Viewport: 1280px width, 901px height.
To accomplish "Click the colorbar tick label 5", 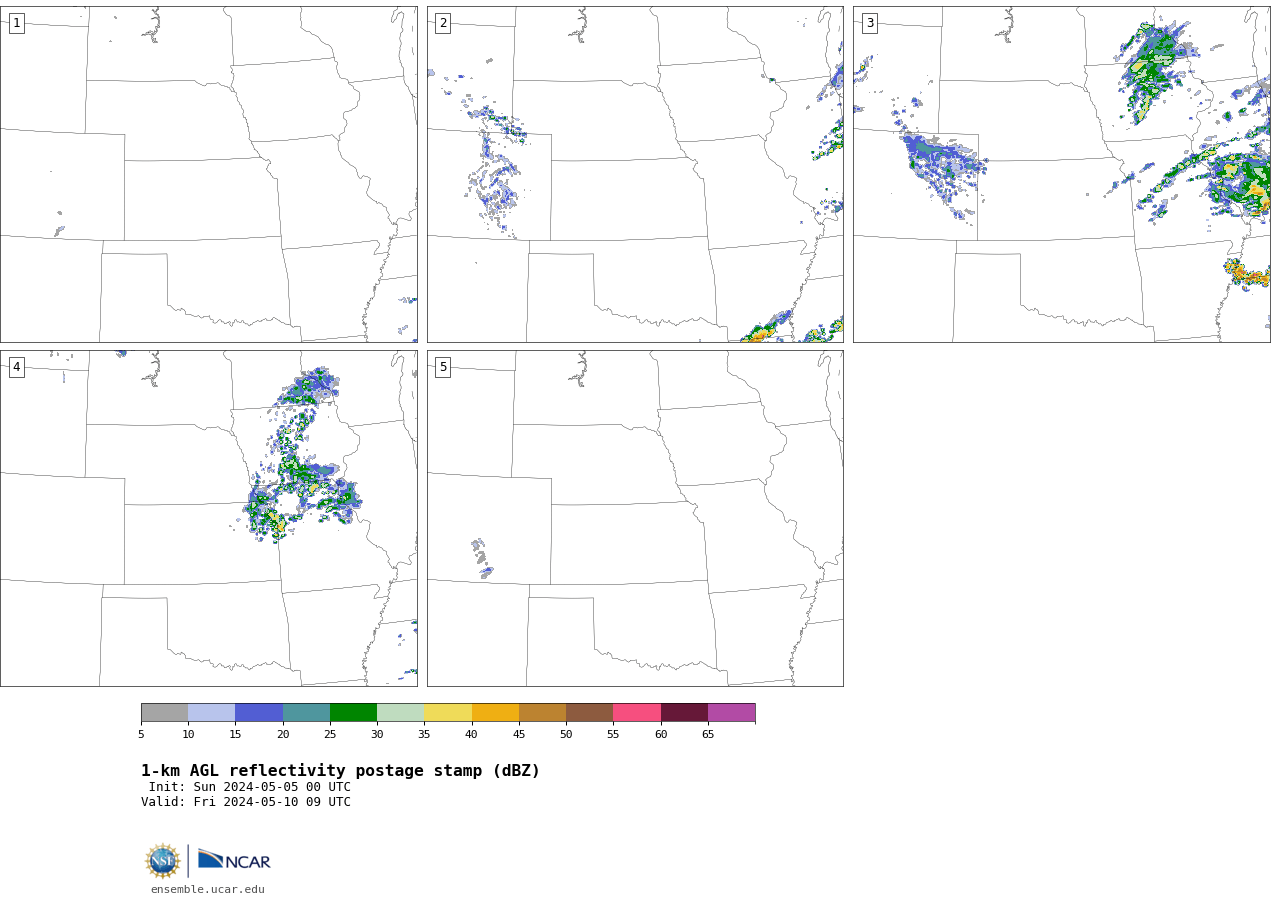I will (x=141, y=735).
